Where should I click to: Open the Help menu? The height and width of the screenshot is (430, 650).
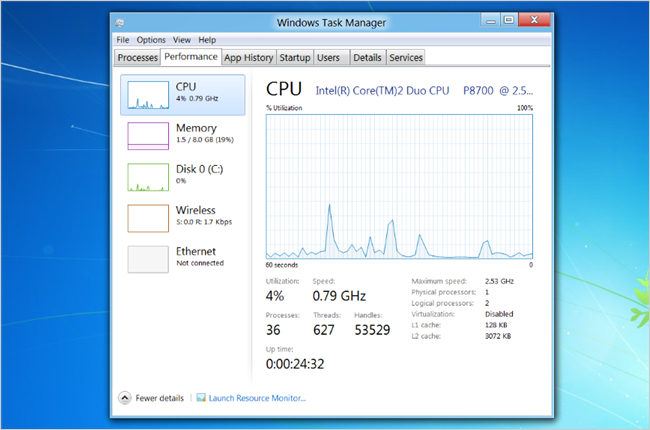[x=207, y=40]
